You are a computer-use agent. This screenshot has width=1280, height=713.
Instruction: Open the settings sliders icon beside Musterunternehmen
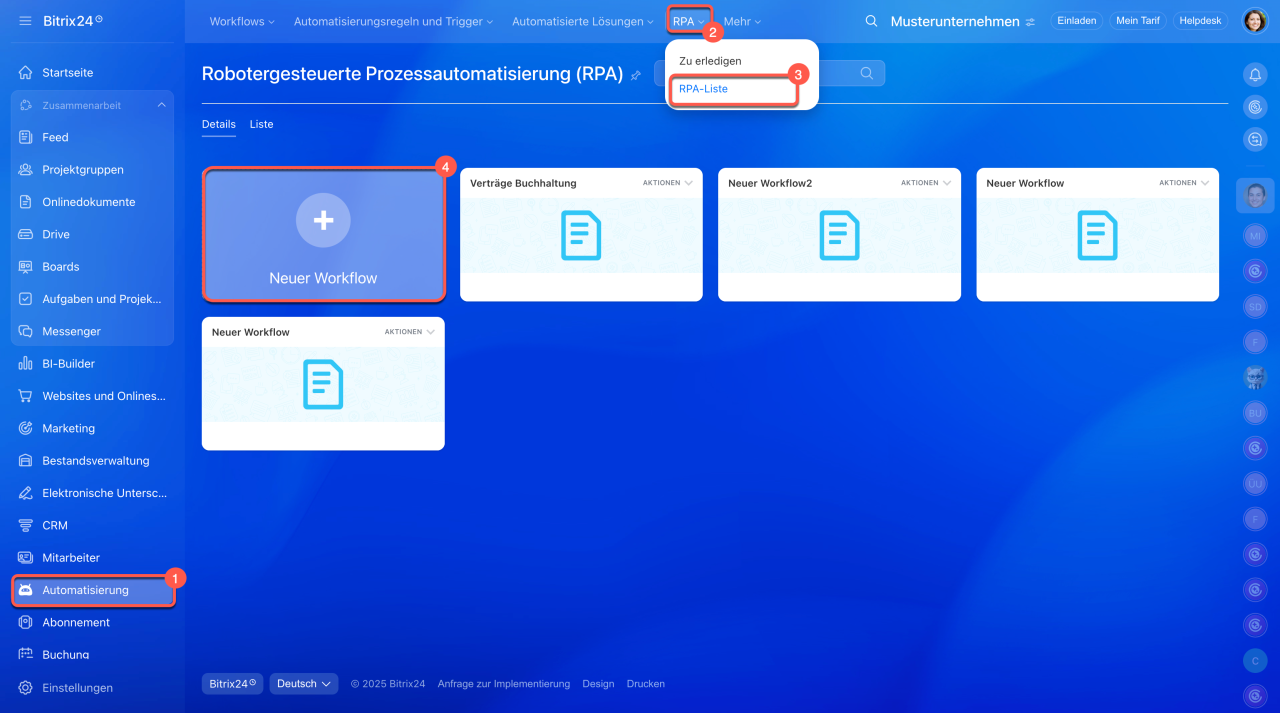coord(1030,21)
